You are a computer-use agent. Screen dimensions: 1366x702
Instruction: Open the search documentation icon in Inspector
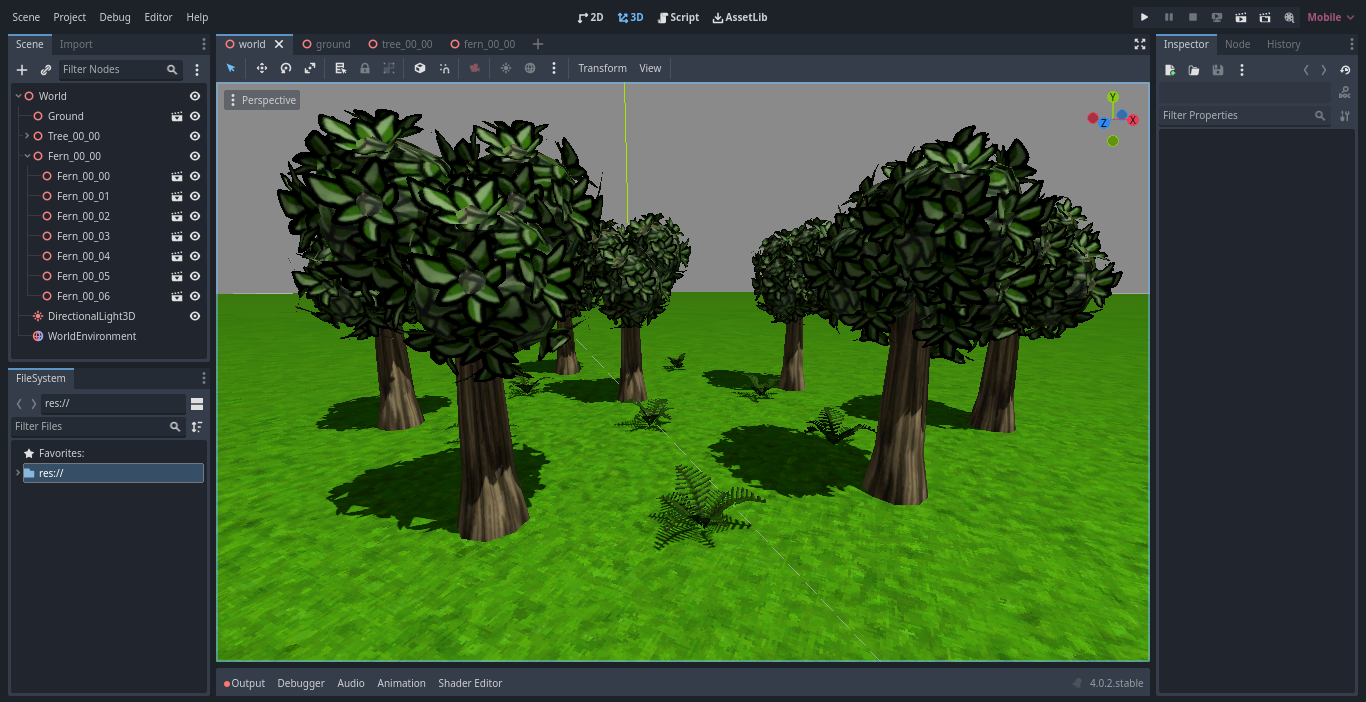pos(1345,90)
